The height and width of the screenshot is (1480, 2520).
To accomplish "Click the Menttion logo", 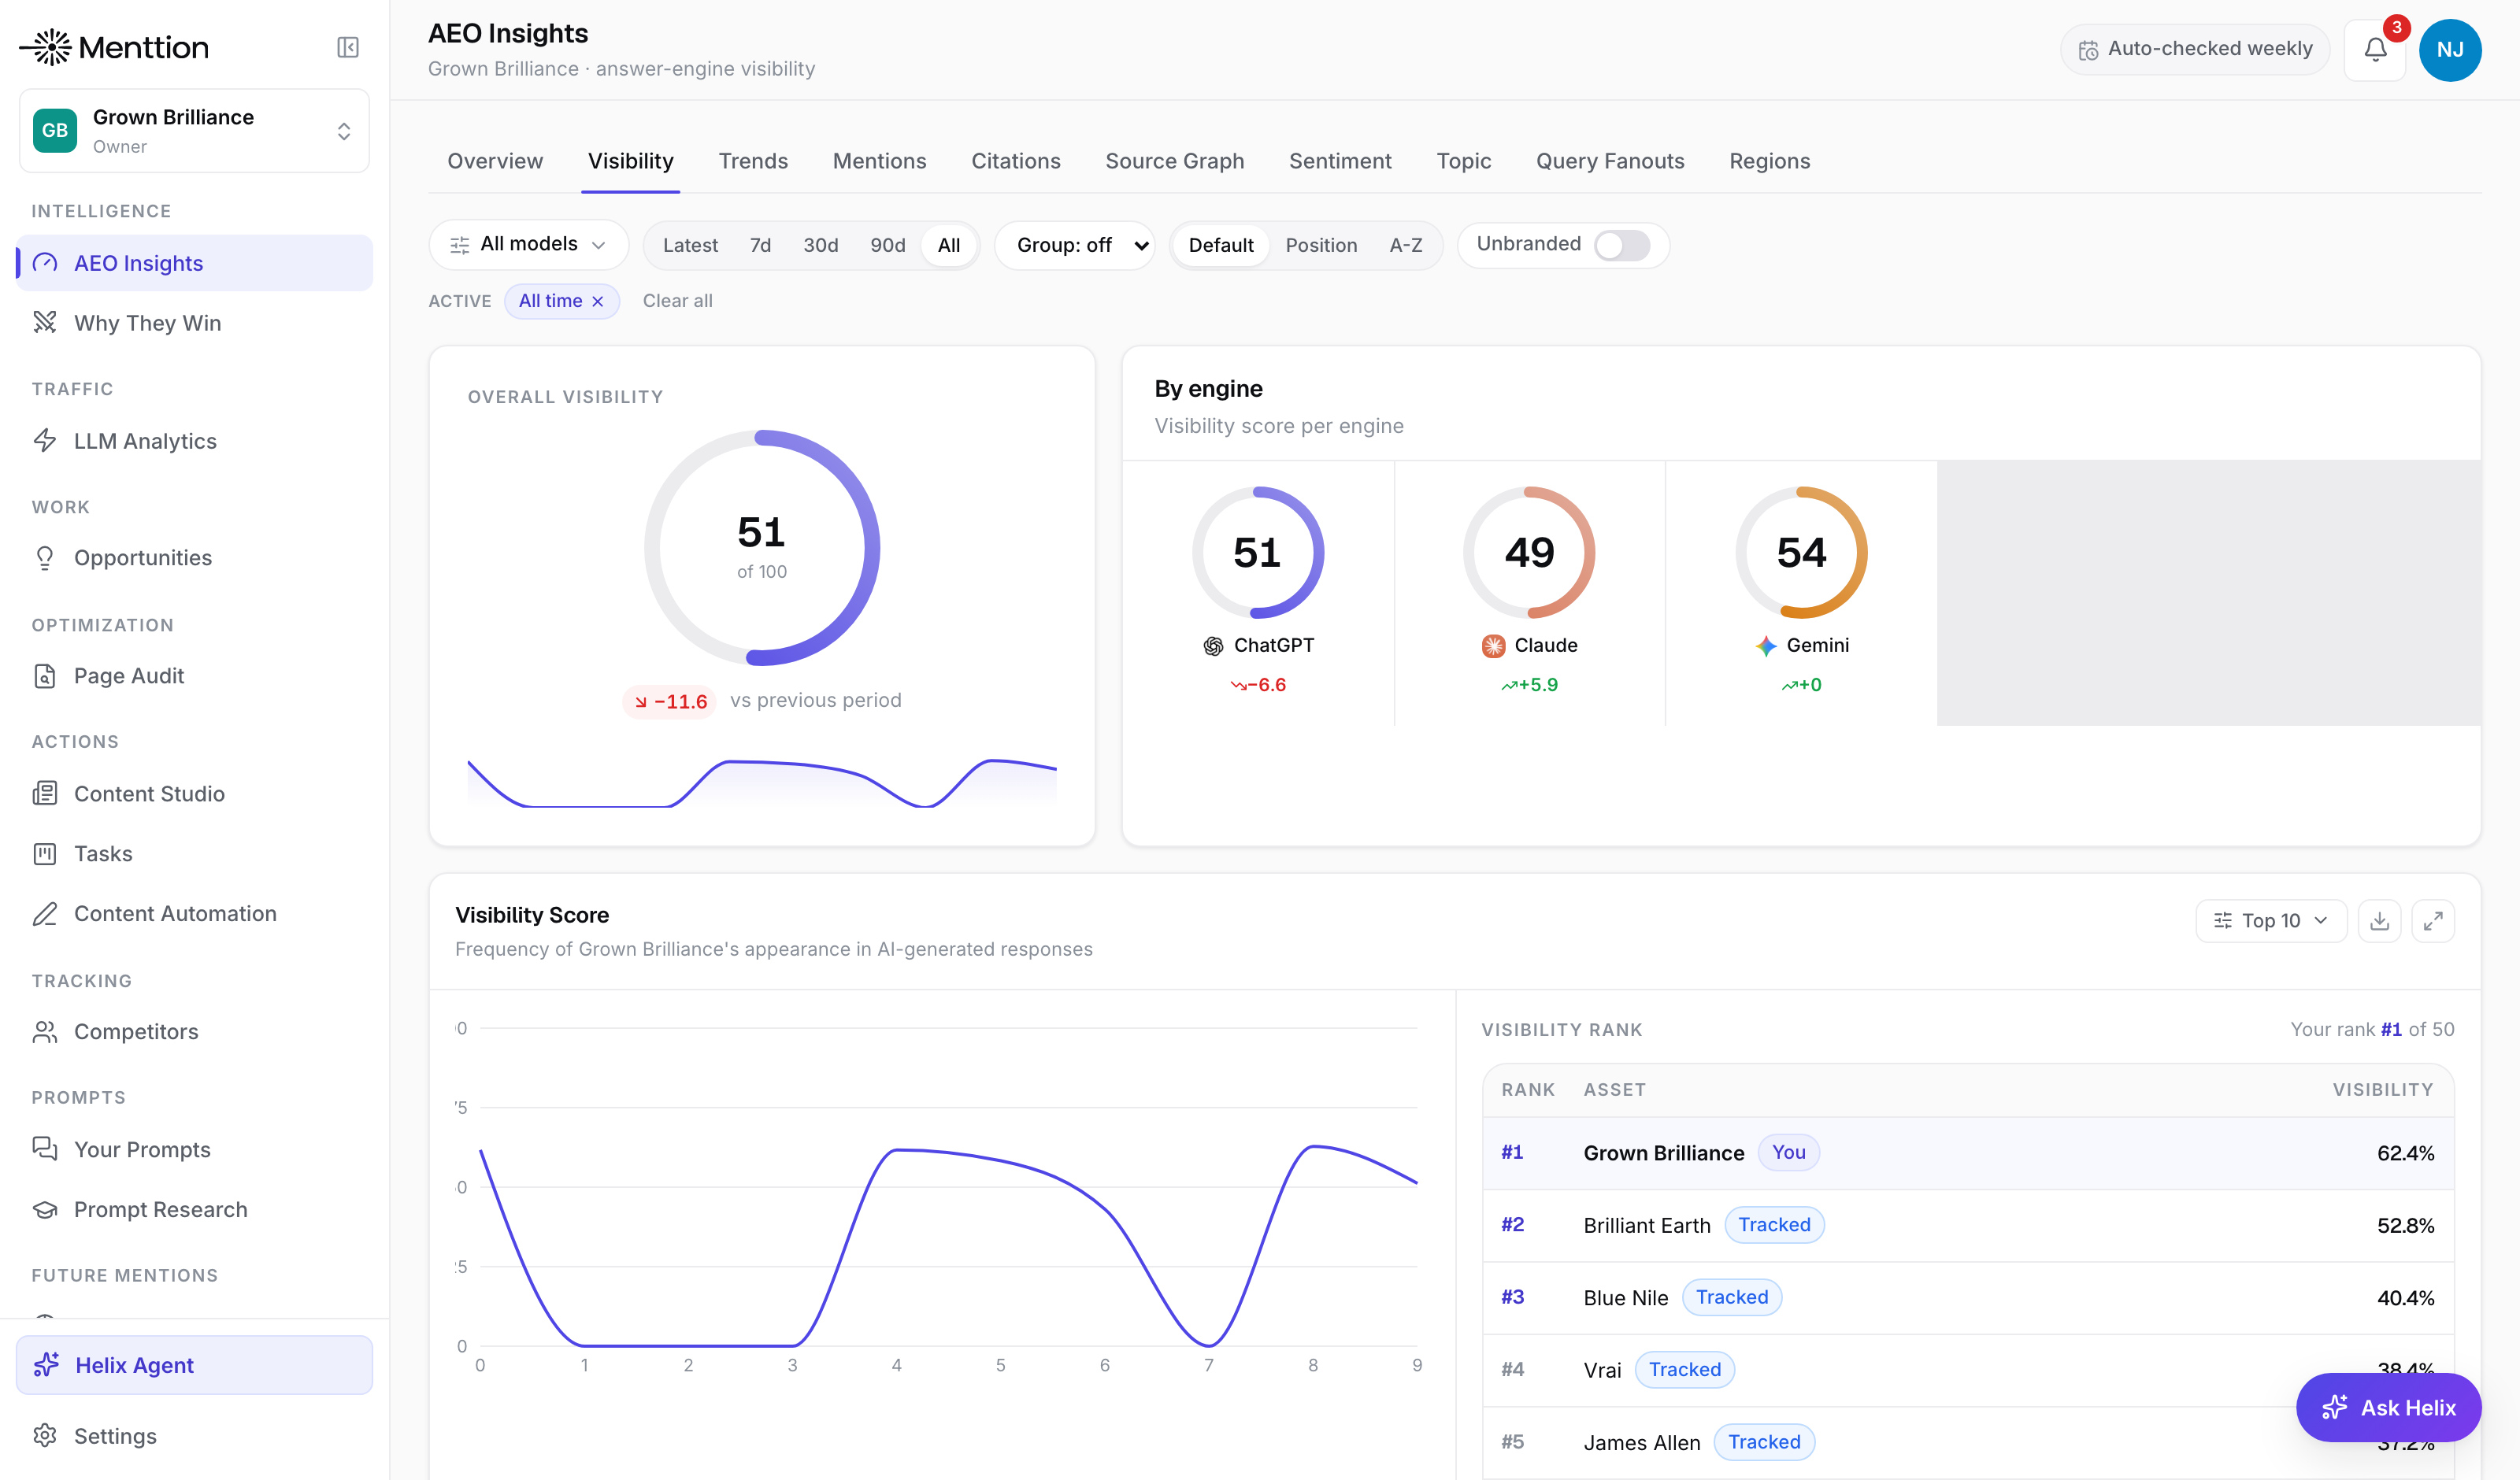I will pos(114,47).
